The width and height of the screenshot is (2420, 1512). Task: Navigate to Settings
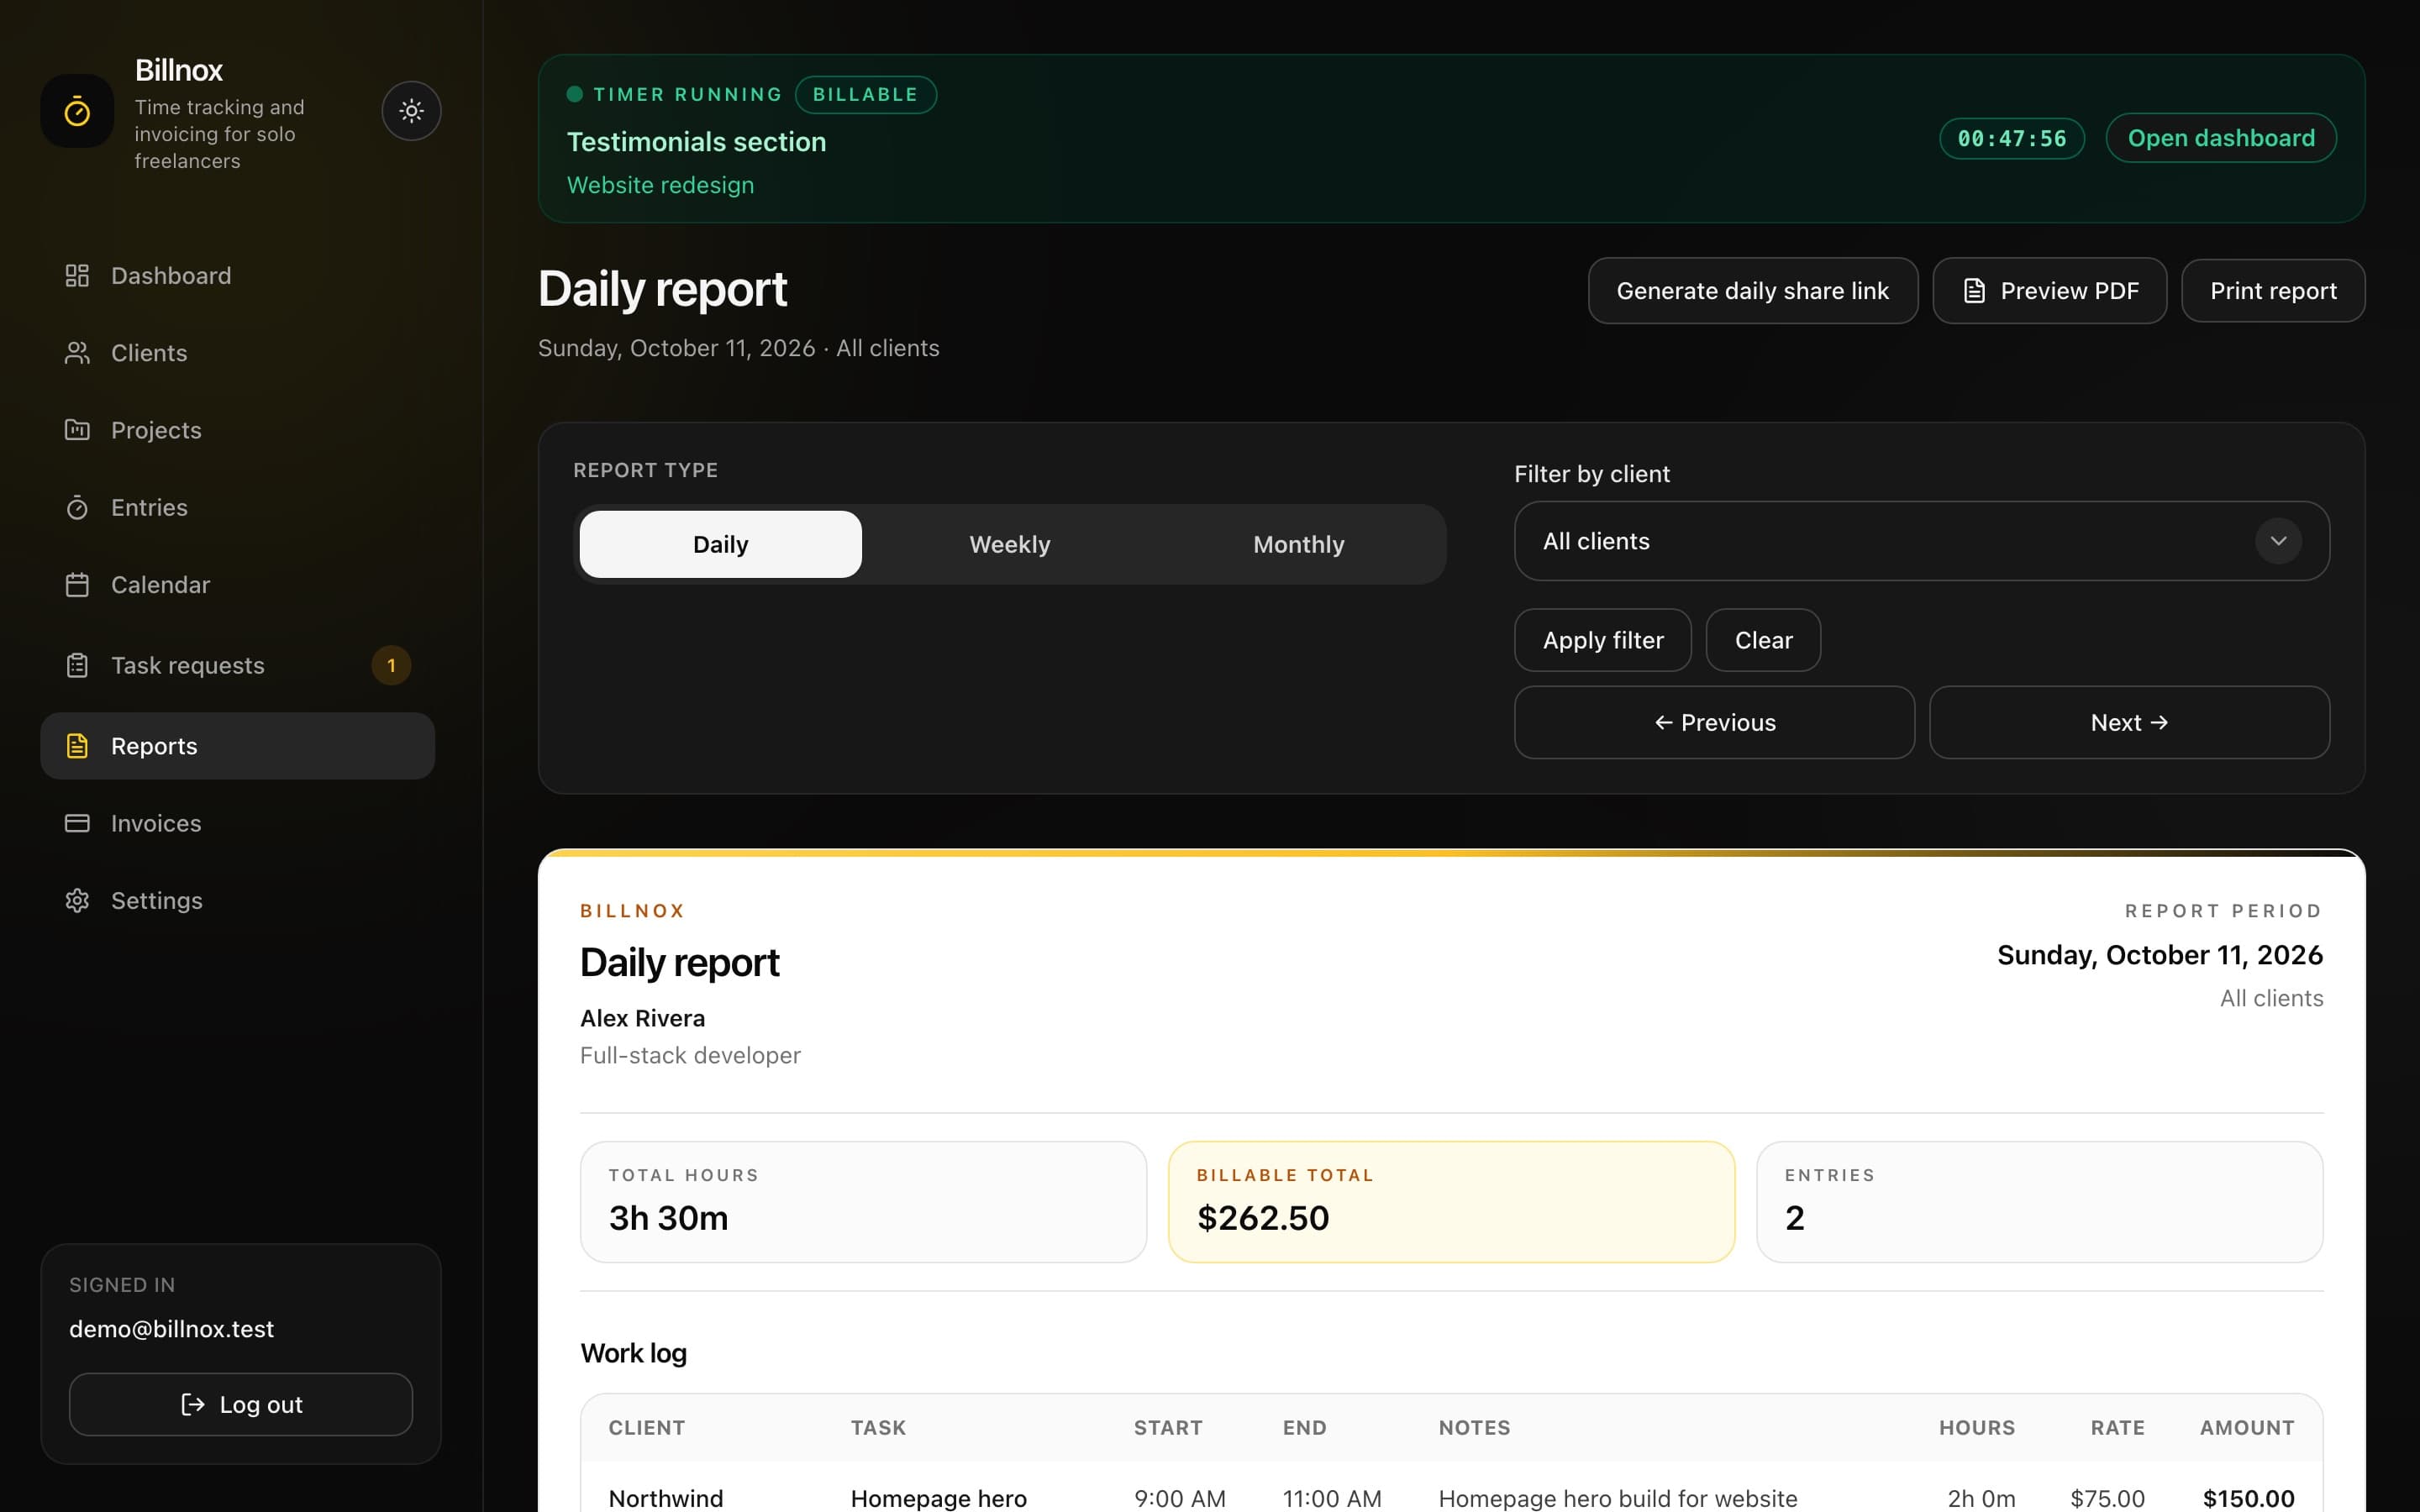click(238, 900)
